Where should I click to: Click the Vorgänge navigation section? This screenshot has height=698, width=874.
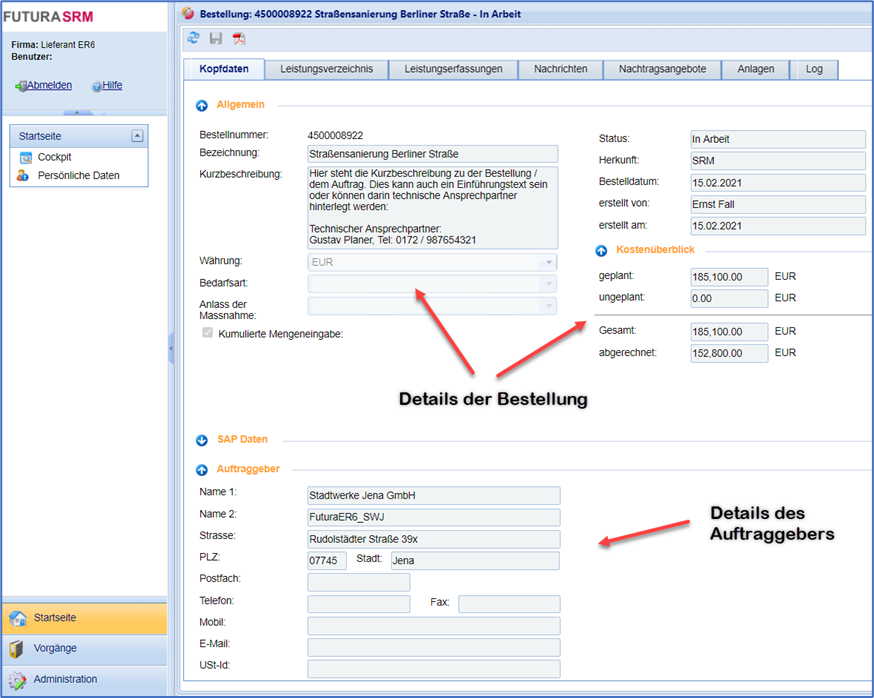coord(54,648)
